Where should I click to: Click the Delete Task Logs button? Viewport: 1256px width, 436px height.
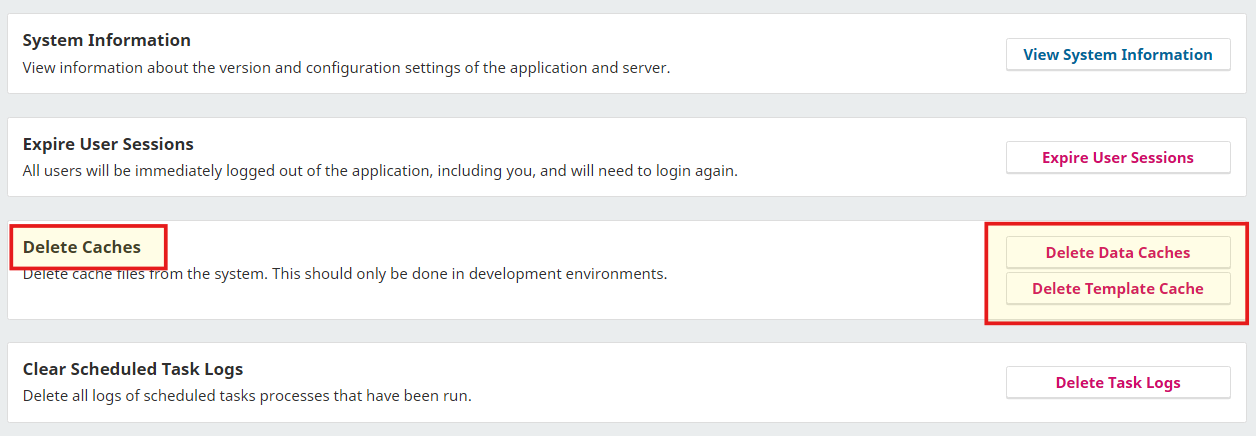[x=1117, y=383]
